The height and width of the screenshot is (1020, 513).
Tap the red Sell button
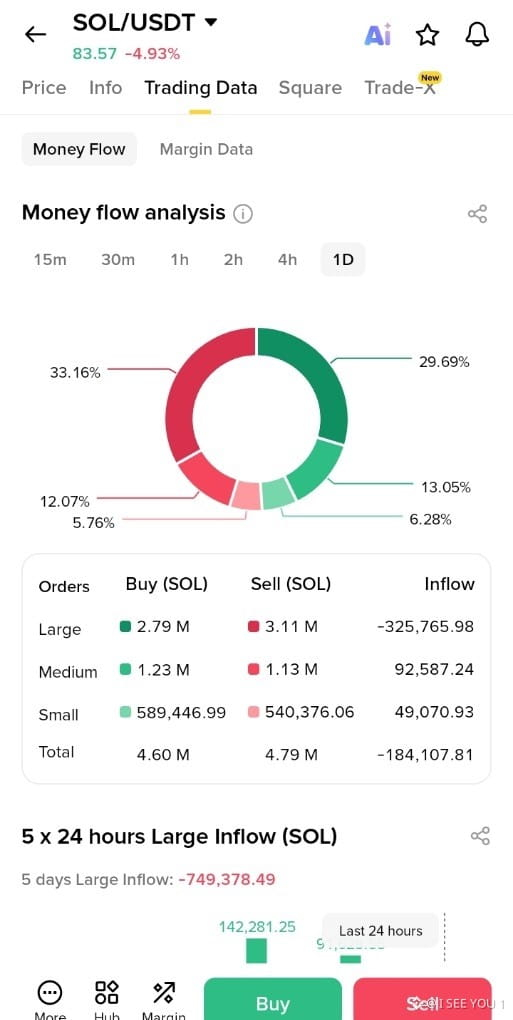pyautogui.click(x=422, y=999)
